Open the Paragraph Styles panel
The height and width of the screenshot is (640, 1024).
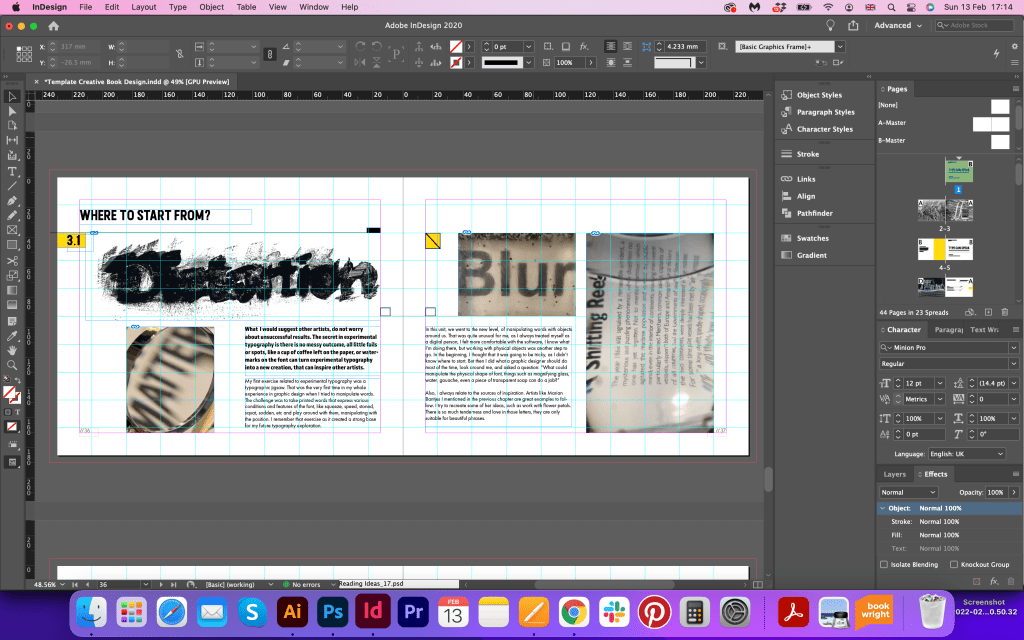825,112
